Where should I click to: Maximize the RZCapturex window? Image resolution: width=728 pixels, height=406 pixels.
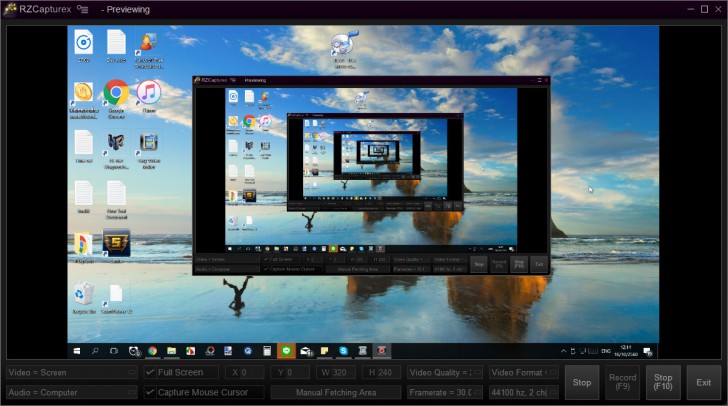(x=704, y=9)
